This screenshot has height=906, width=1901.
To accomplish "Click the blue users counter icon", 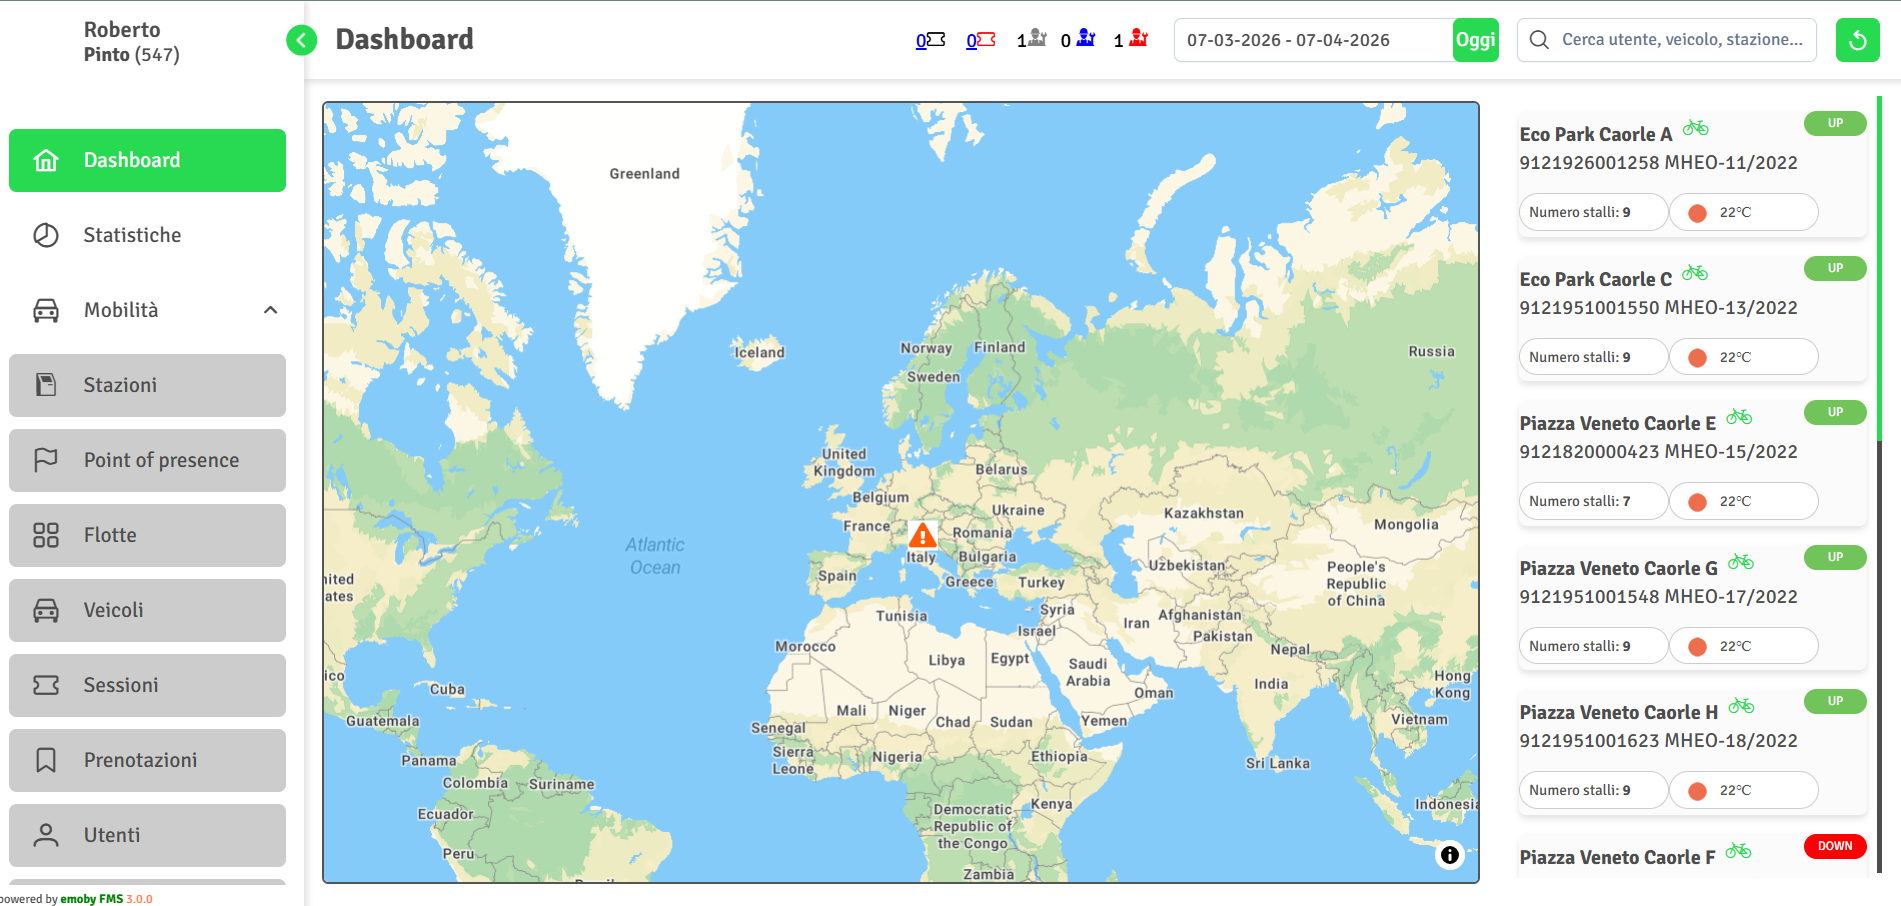I will point(1086,38).
